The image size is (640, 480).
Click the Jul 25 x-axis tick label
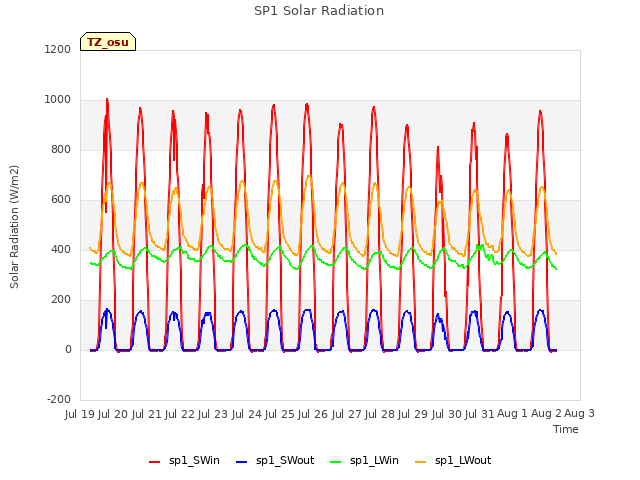[280, 414]
